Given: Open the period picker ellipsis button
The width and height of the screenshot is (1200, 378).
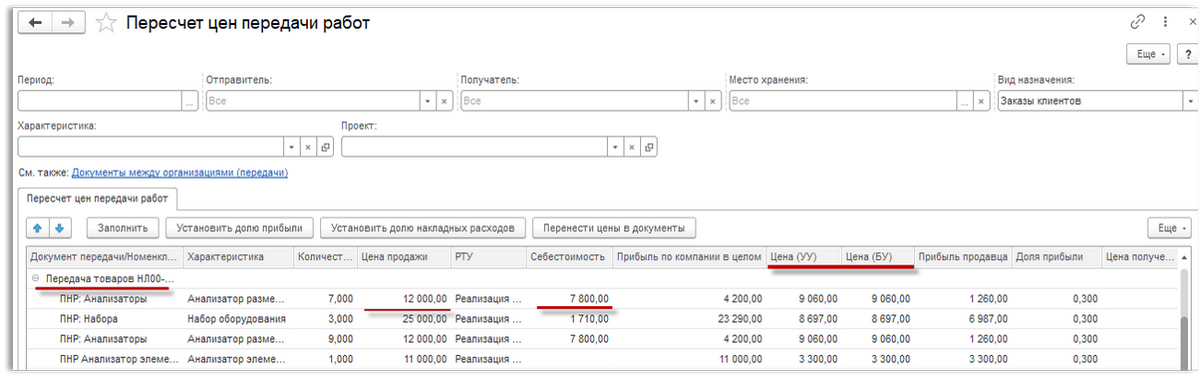Looking at the screenshot, I should (190, 101).
